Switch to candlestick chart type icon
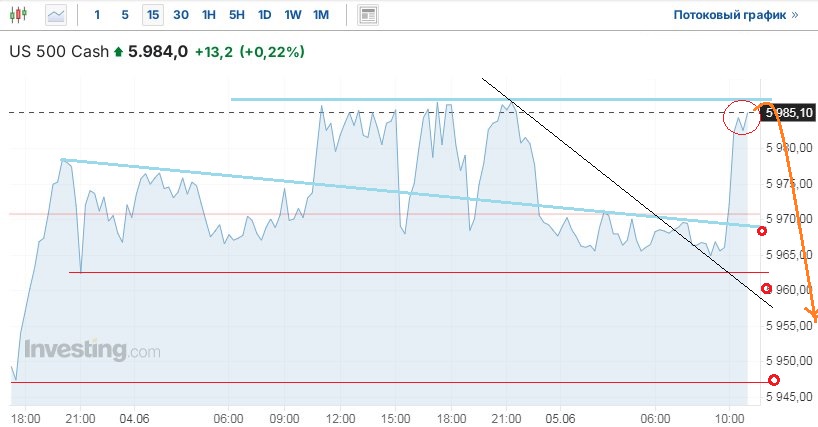Image resolution: width=818 pixels, height=427 pixels. (20, 15)
